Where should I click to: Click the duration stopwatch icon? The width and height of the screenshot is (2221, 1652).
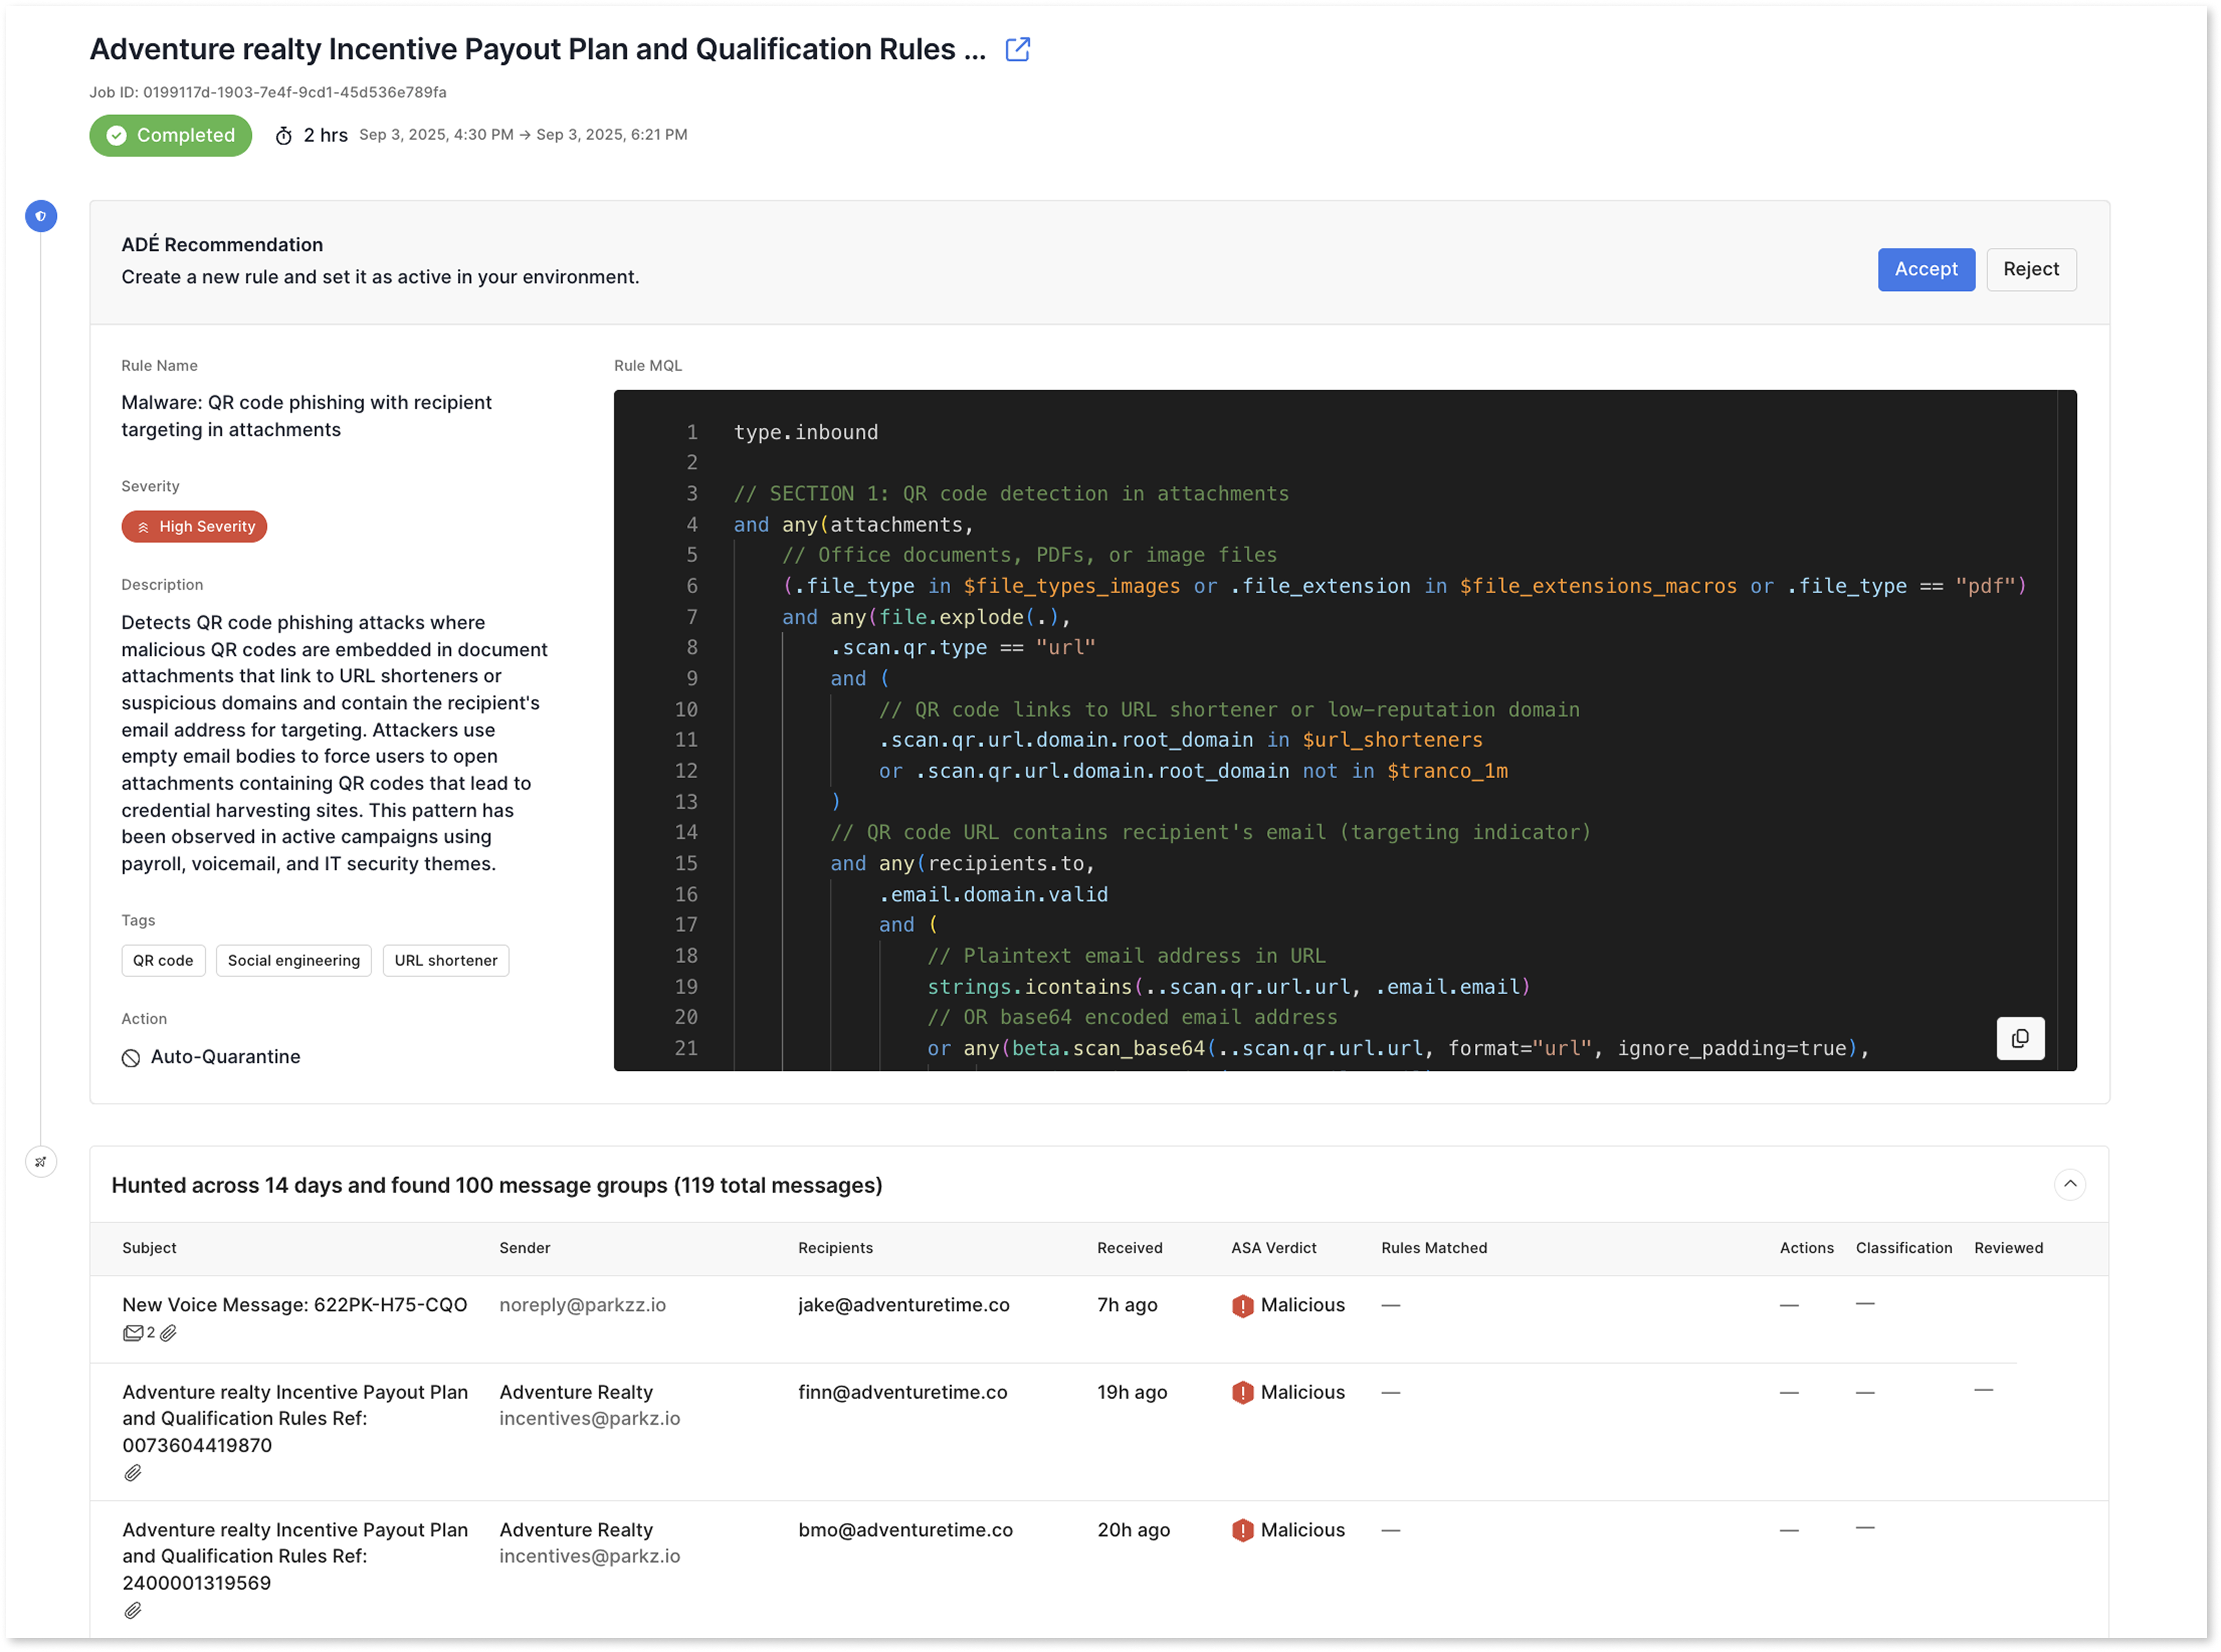tap(284, 136)
